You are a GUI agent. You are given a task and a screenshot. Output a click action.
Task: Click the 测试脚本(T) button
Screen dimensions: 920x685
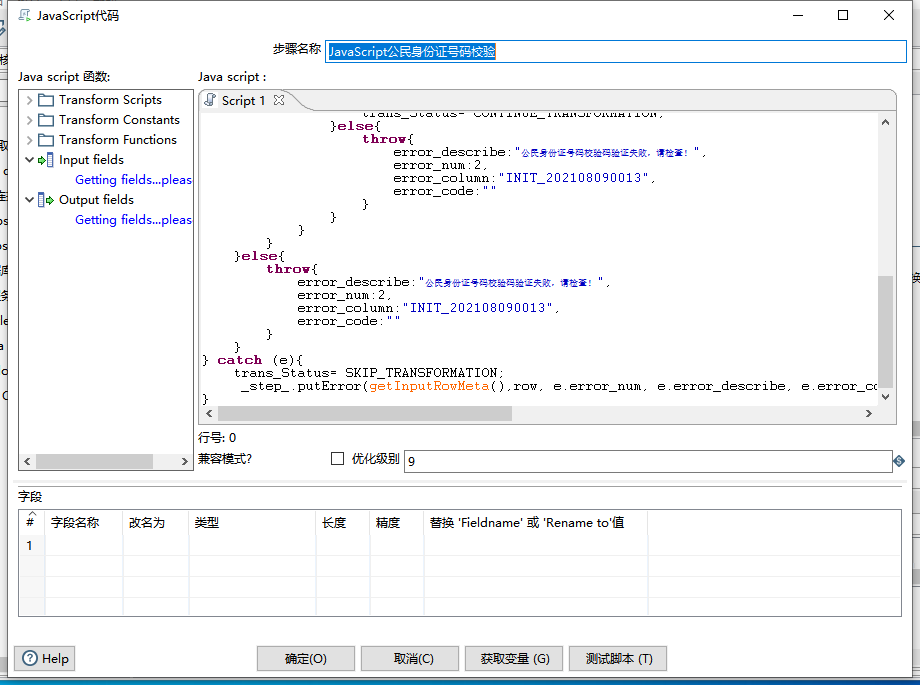pos(617,658)
